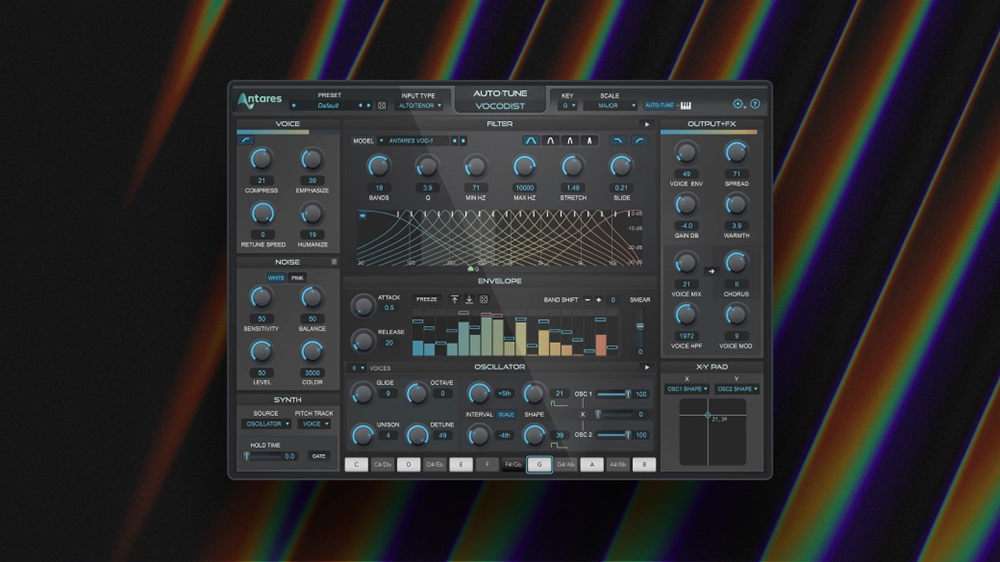Viewport: 1000px width, 562px height.
Task: Click the OSC 1 level slider
Action: coord(614,394)
